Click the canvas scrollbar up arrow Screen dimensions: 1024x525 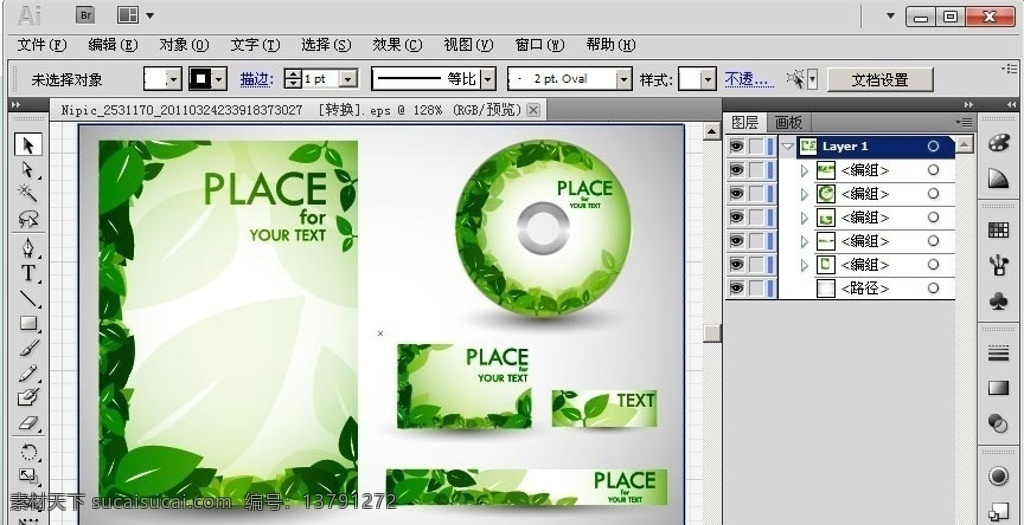[711, 131]
